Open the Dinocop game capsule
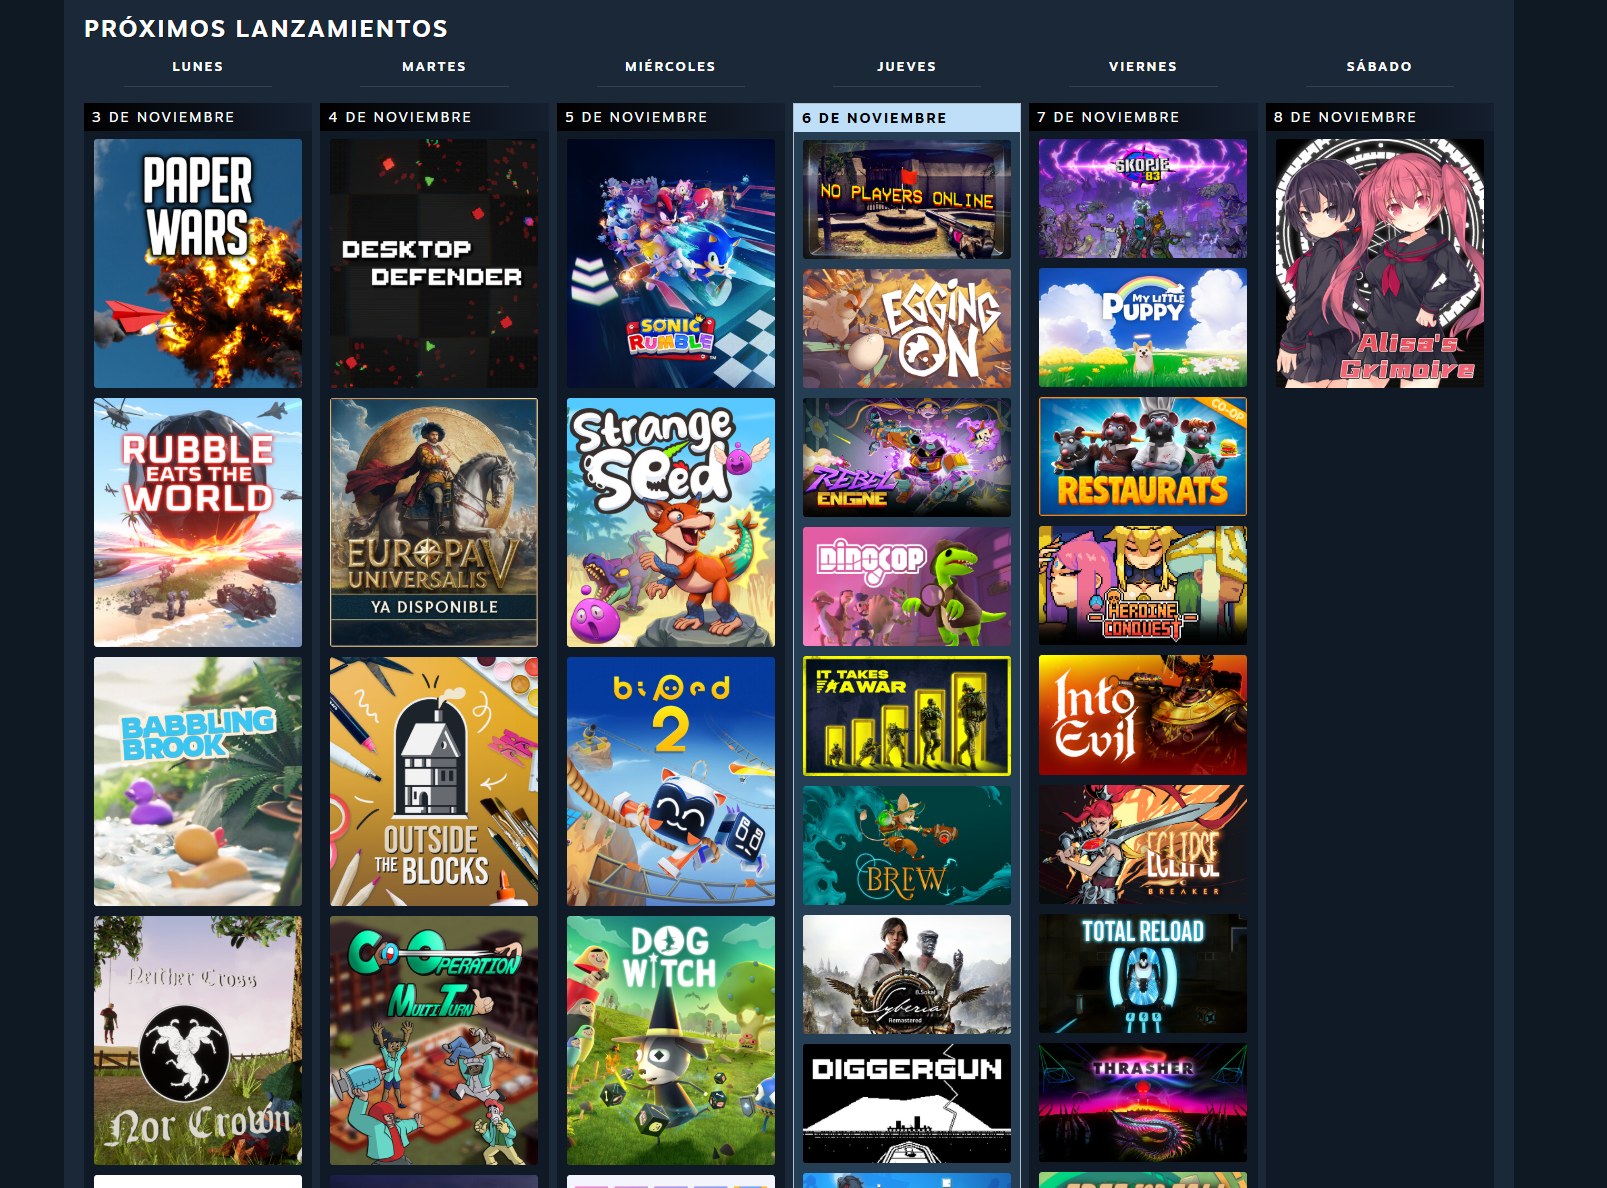 point(907,586)
